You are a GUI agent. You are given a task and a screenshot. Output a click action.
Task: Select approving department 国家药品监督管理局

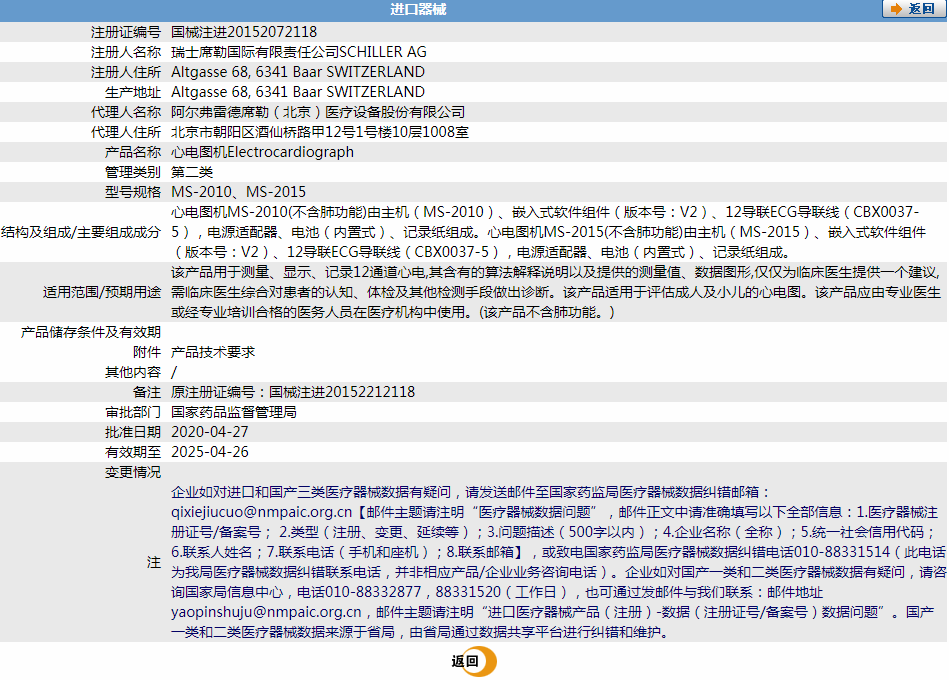234,412
